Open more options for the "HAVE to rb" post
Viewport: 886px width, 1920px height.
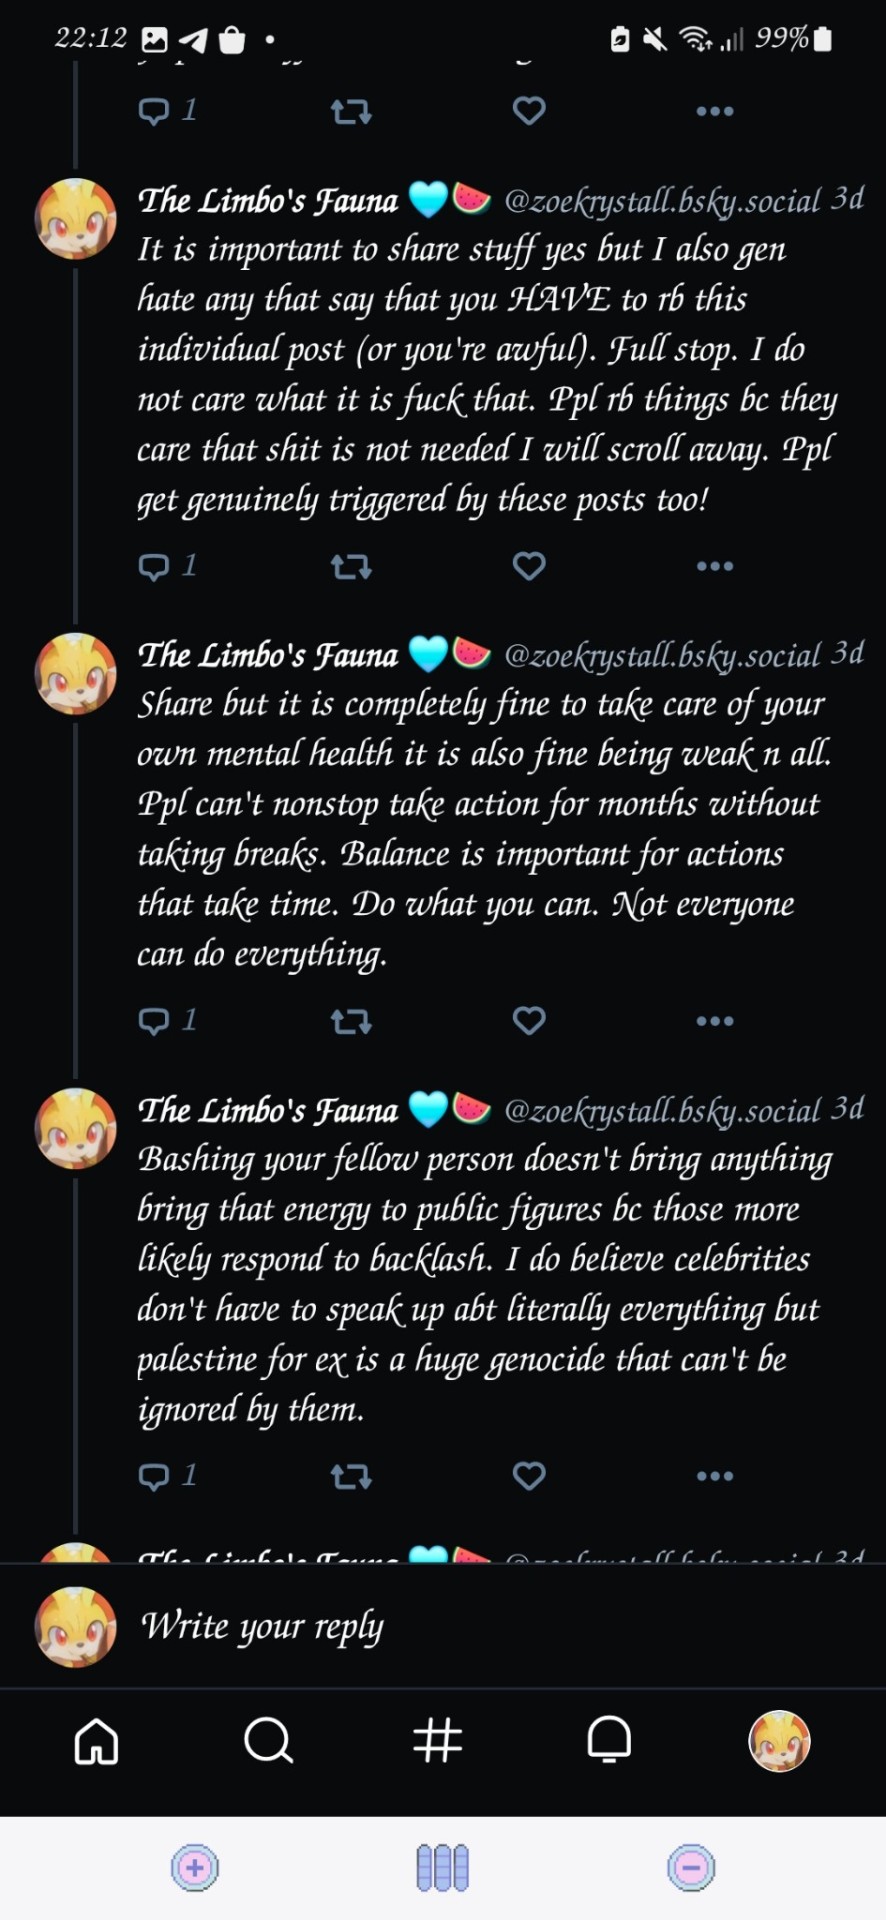(x=714, y=567)
